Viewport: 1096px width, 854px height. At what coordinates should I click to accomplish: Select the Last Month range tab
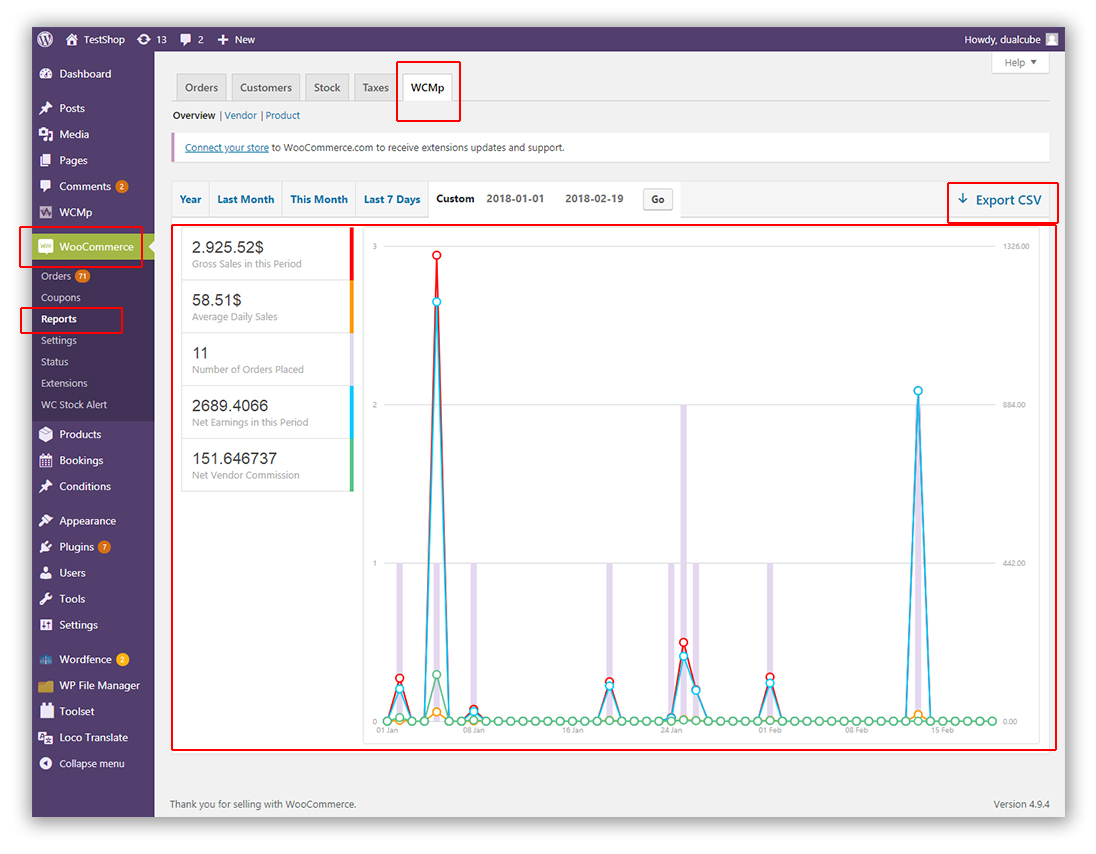pos(245,199)
